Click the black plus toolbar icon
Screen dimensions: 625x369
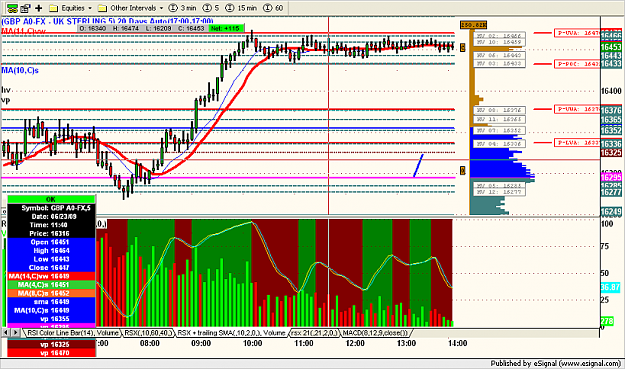click(39, 8)
